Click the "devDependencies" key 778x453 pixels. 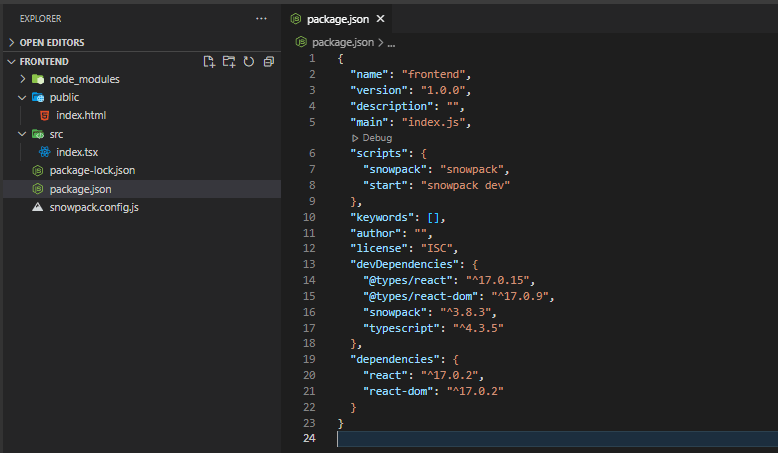click(x=404, y=264)
